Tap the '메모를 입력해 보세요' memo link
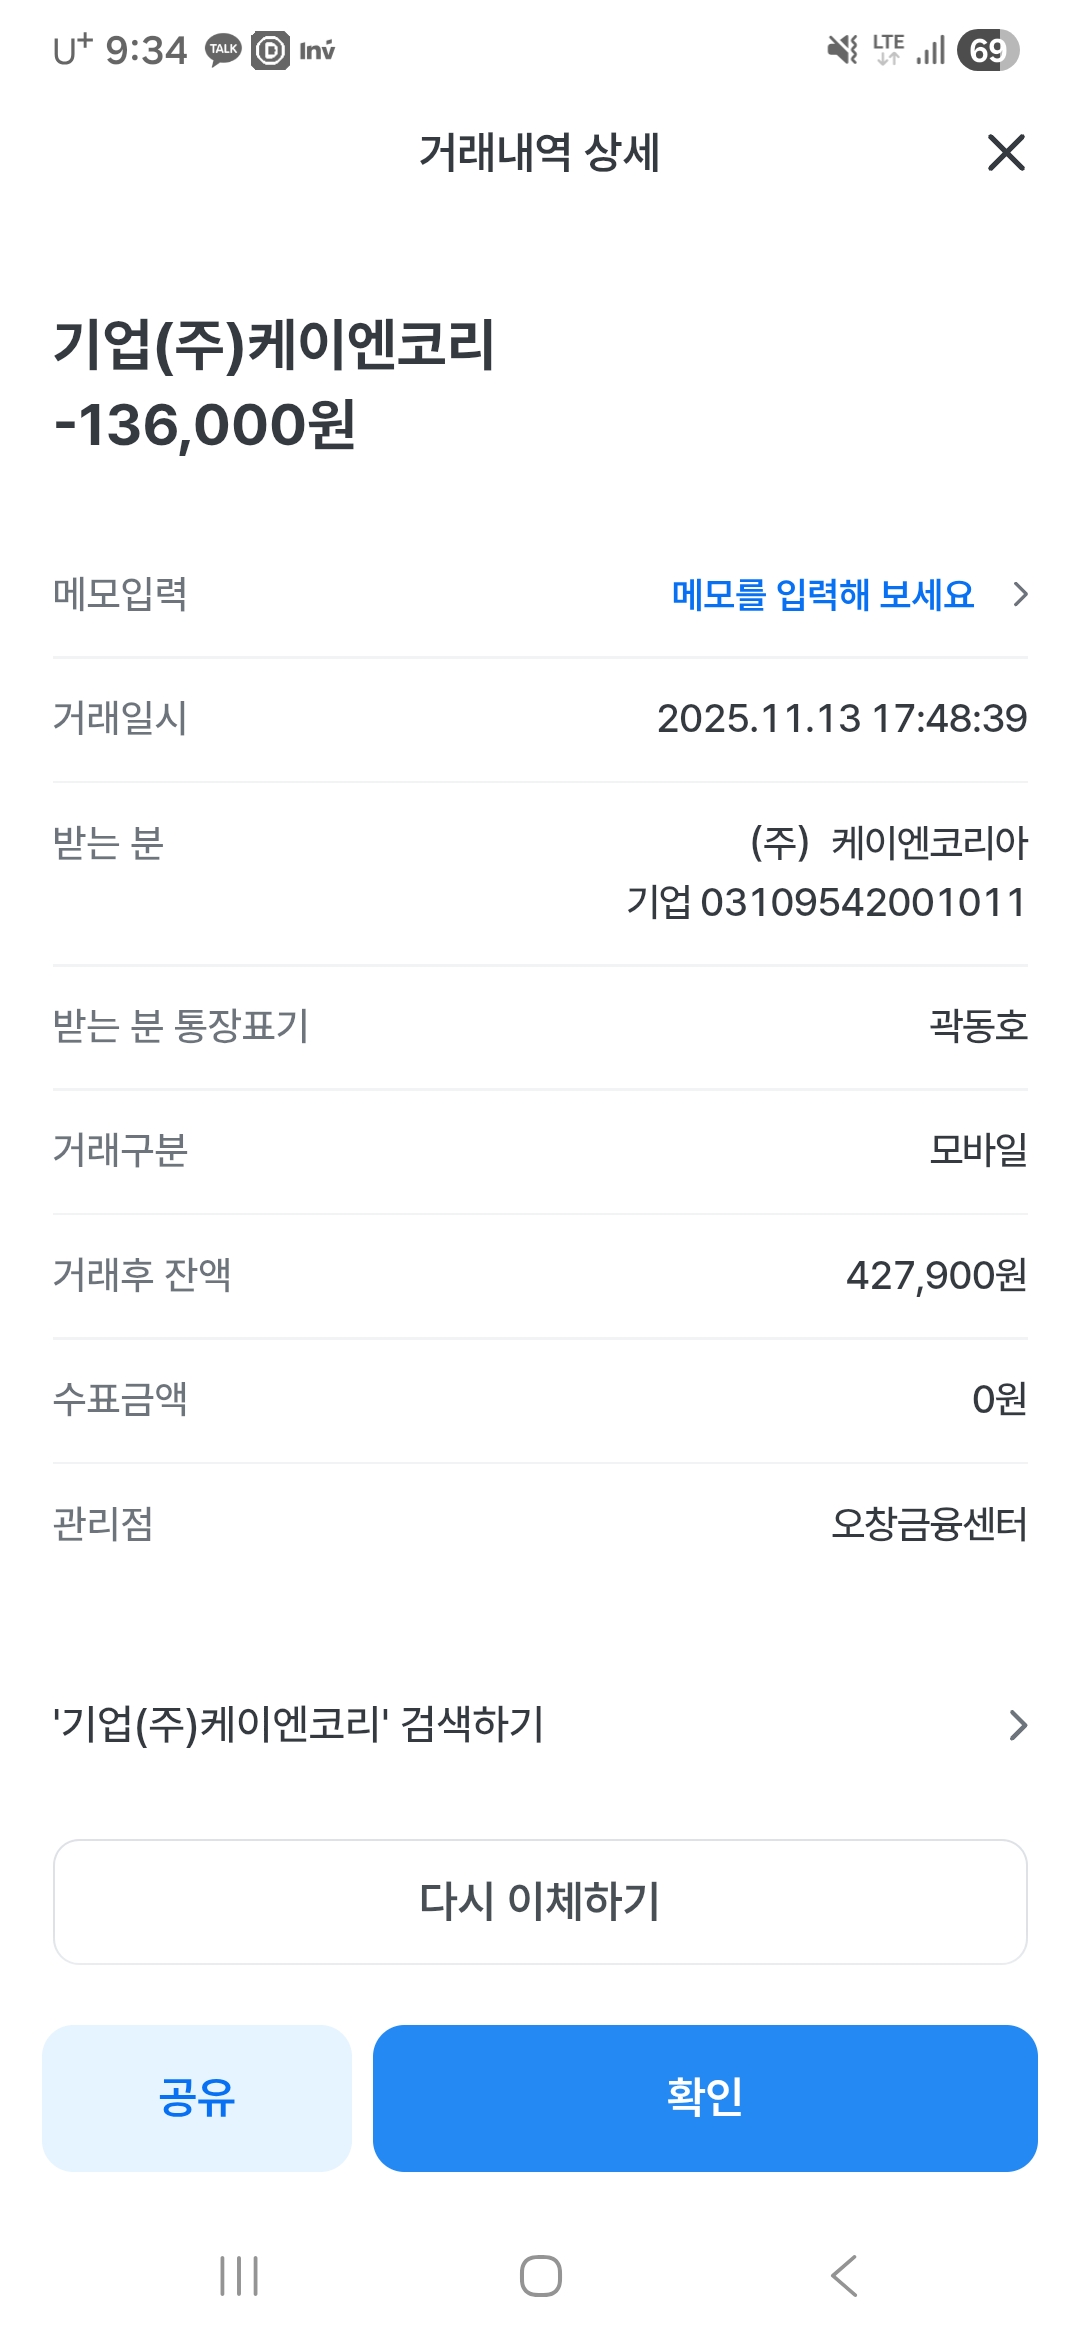1080x2340 pixels. [822, 595]
